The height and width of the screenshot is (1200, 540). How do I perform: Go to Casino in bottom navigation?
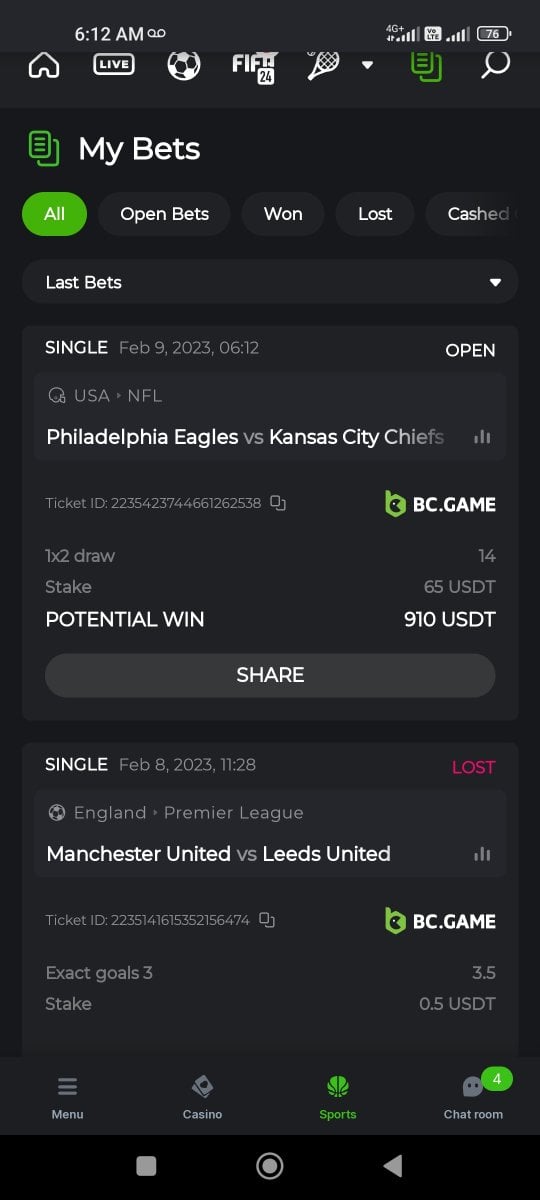pyautogui.click(x=202, y=1097)
